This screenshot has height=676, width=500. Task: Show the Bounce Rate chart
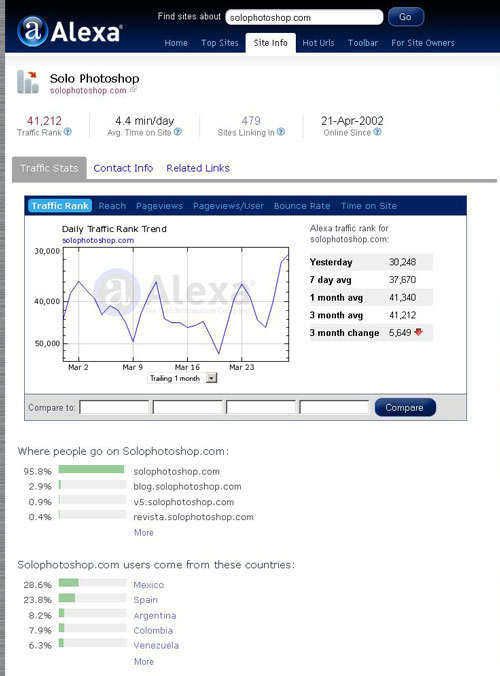pyautogui.click(x=302, y=206)
